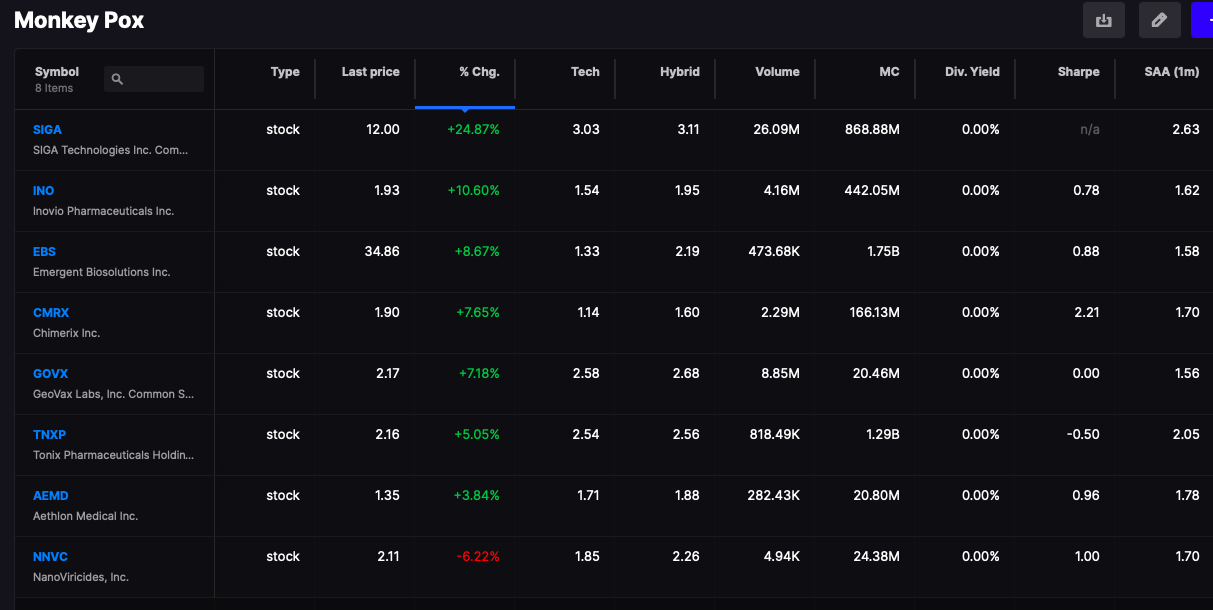Sort by the Hybrid column header
Image resolution: width=1213 pixels, height=610 pixels.
680,72
